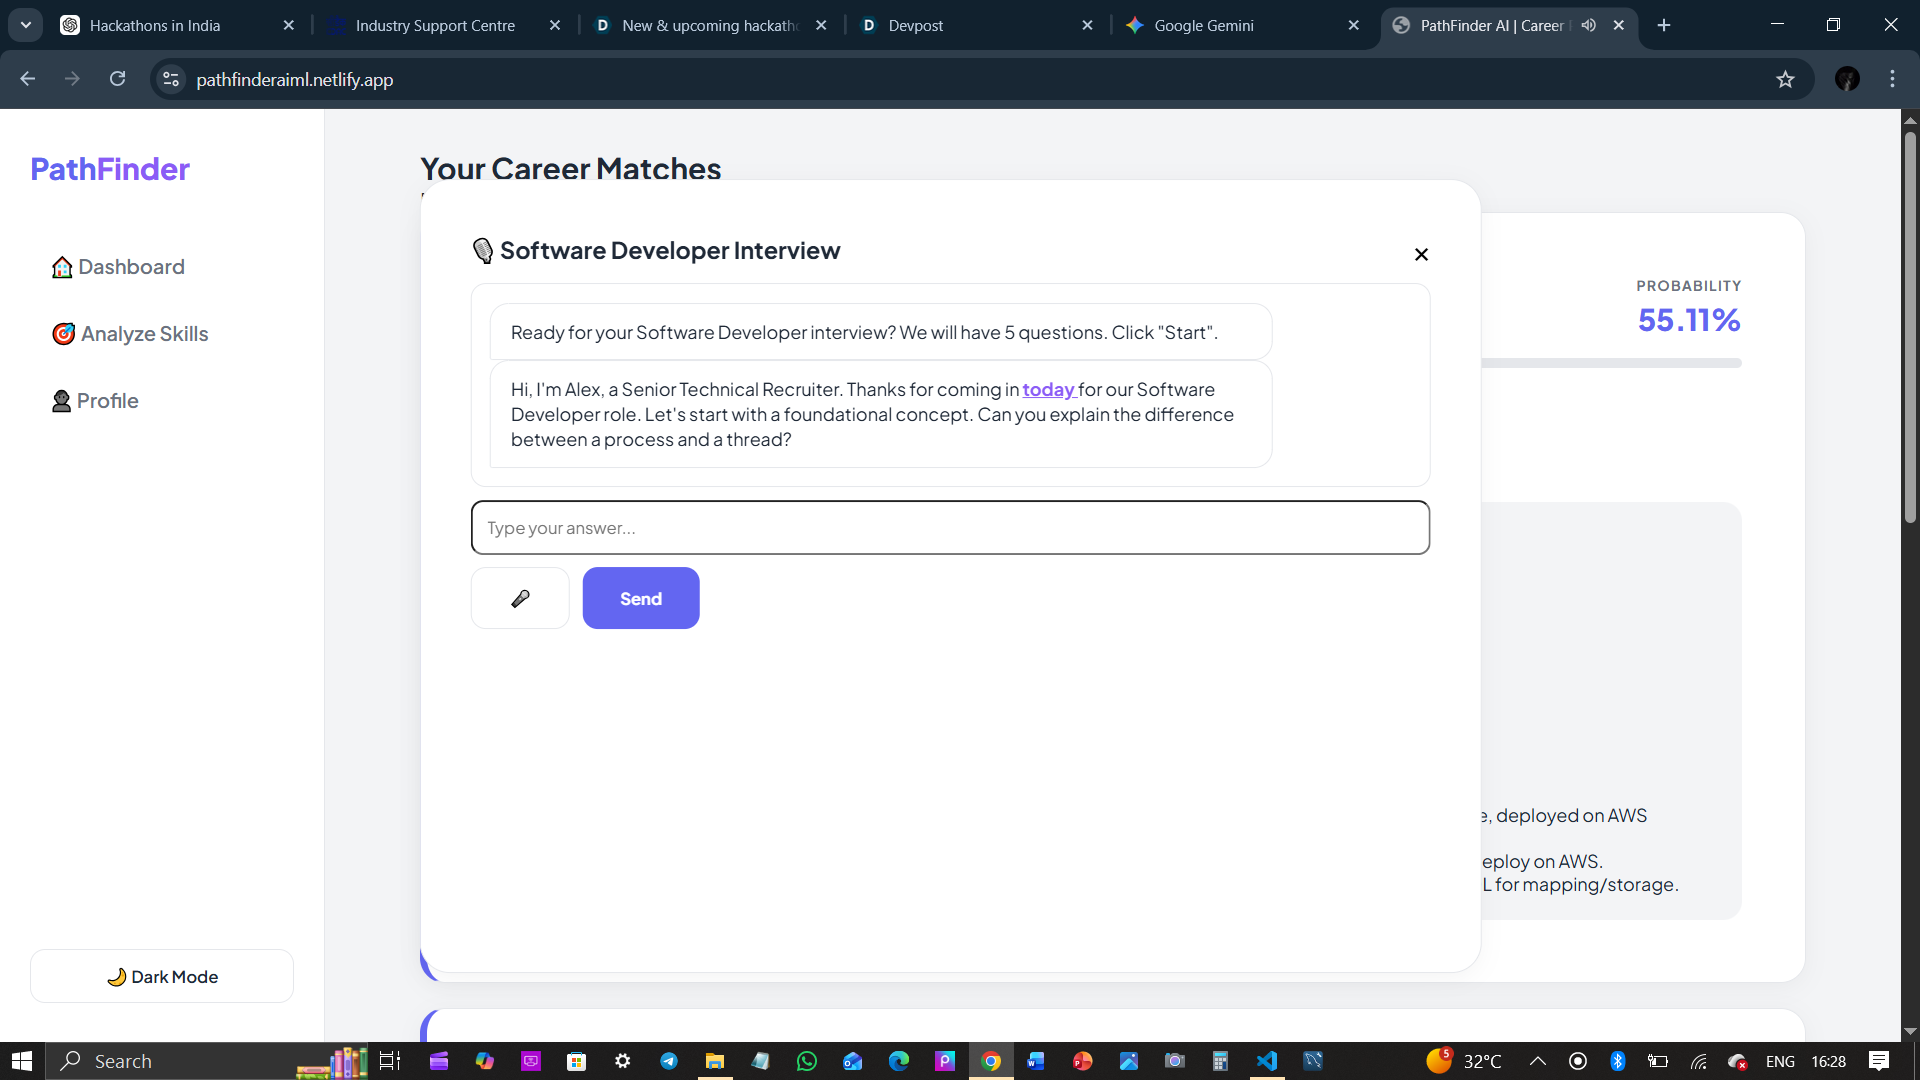Reload the current browser page
The image size is (1920, 1080).
(x=117, y=79)
